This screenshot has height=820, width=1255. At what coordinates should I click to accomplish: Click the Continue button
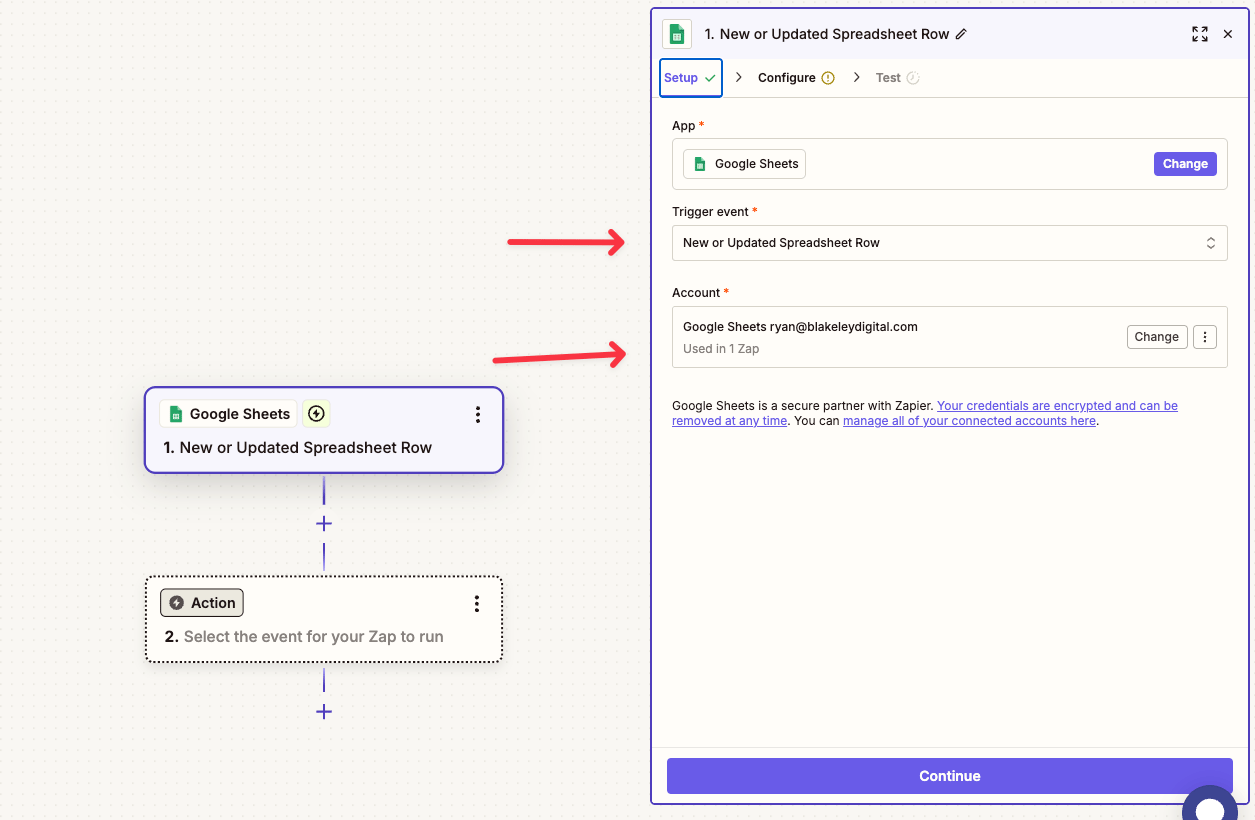tap(949, 776)
